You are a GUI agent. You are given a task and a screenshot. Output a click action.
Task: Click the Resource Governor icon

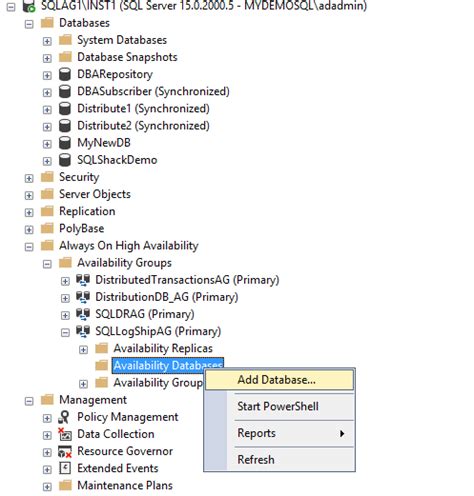click(65, 451)
